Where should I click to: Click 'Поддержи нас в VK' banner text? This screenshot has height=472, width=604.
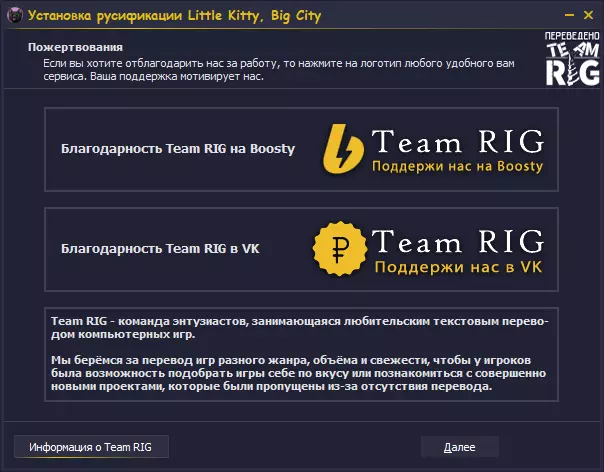[458, 267]
